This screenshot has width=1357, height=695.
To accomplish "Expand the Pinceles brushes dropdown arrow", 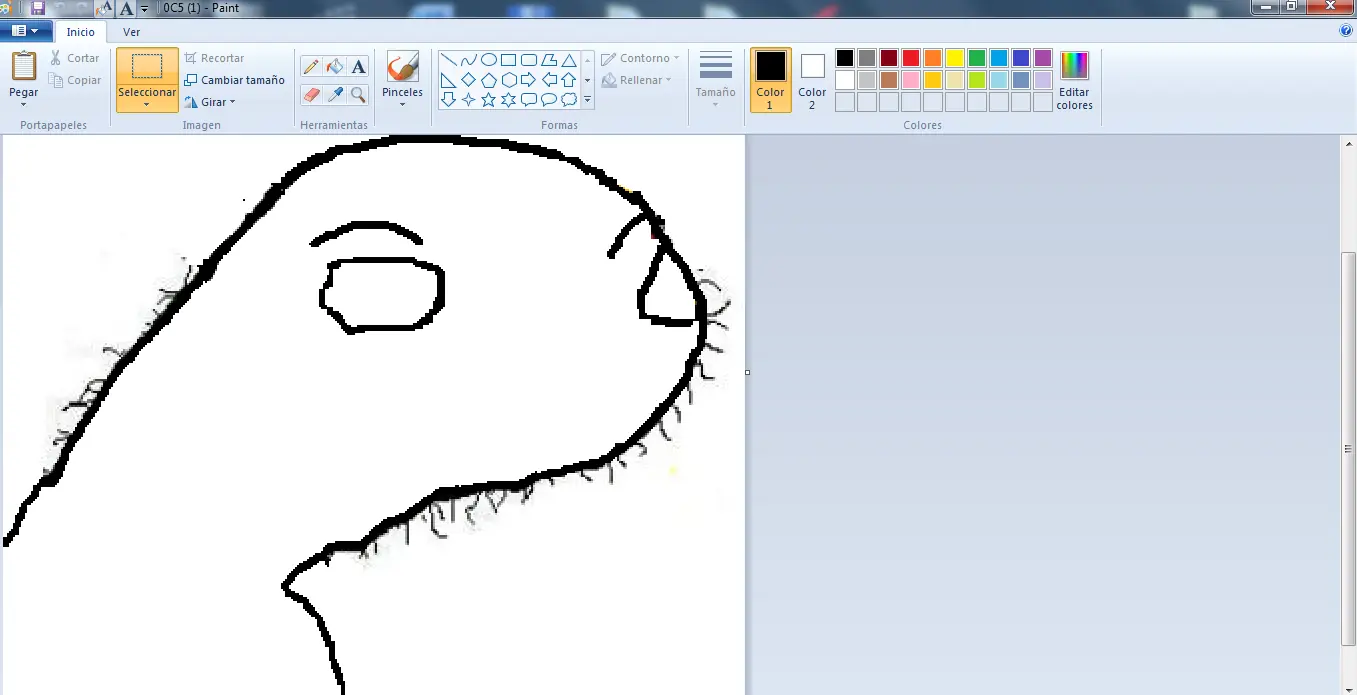I will (402, 104).
